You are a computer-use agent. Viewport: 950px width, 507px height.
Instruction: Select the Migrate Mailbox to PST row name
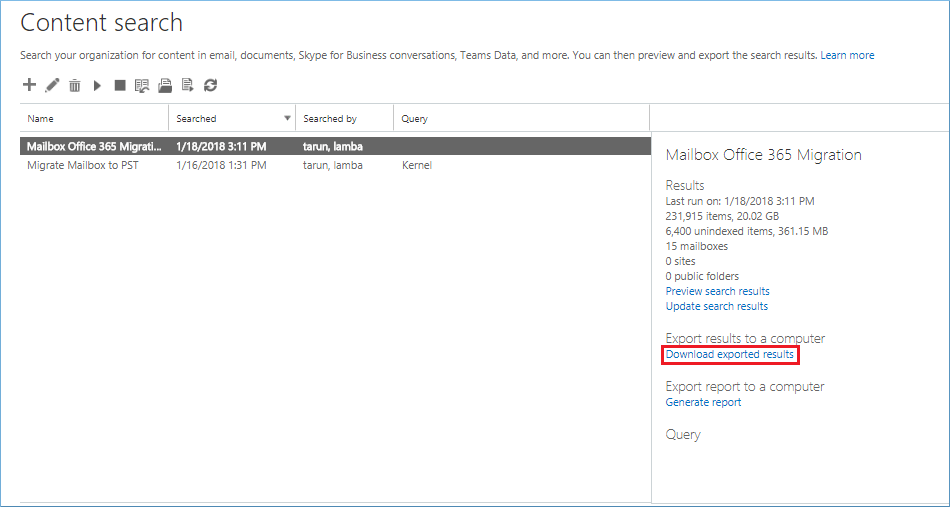pyautogui.click(x=83, y=165)
